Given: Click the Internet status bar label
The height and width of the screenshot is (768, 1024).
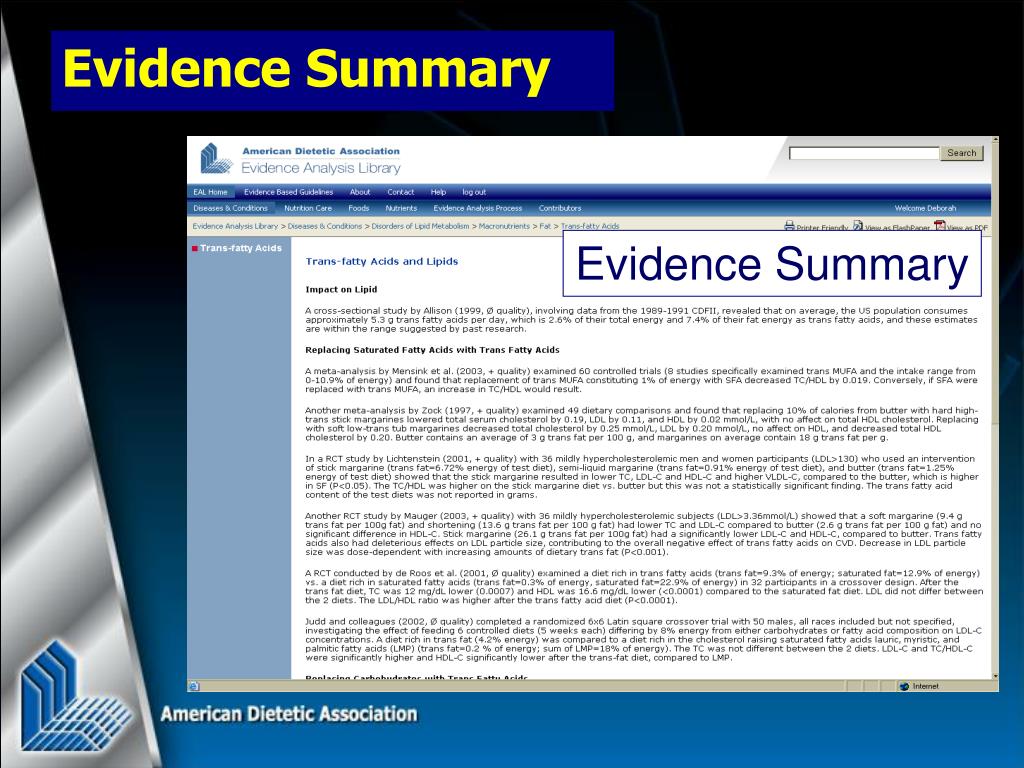Looking at the screenshot, I should tap(925, 686).
